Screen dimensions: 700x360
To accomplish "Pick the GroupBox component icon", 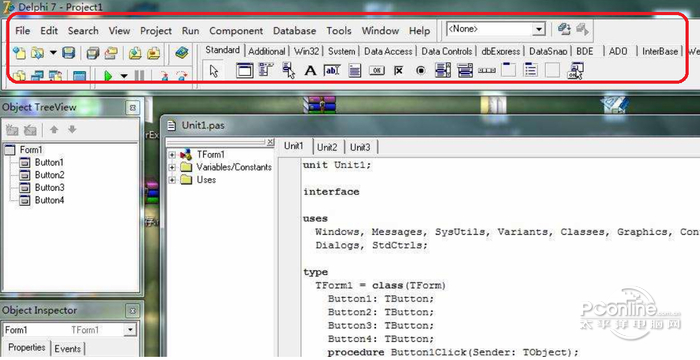I will pyautogui.click(x=508, y=70).
